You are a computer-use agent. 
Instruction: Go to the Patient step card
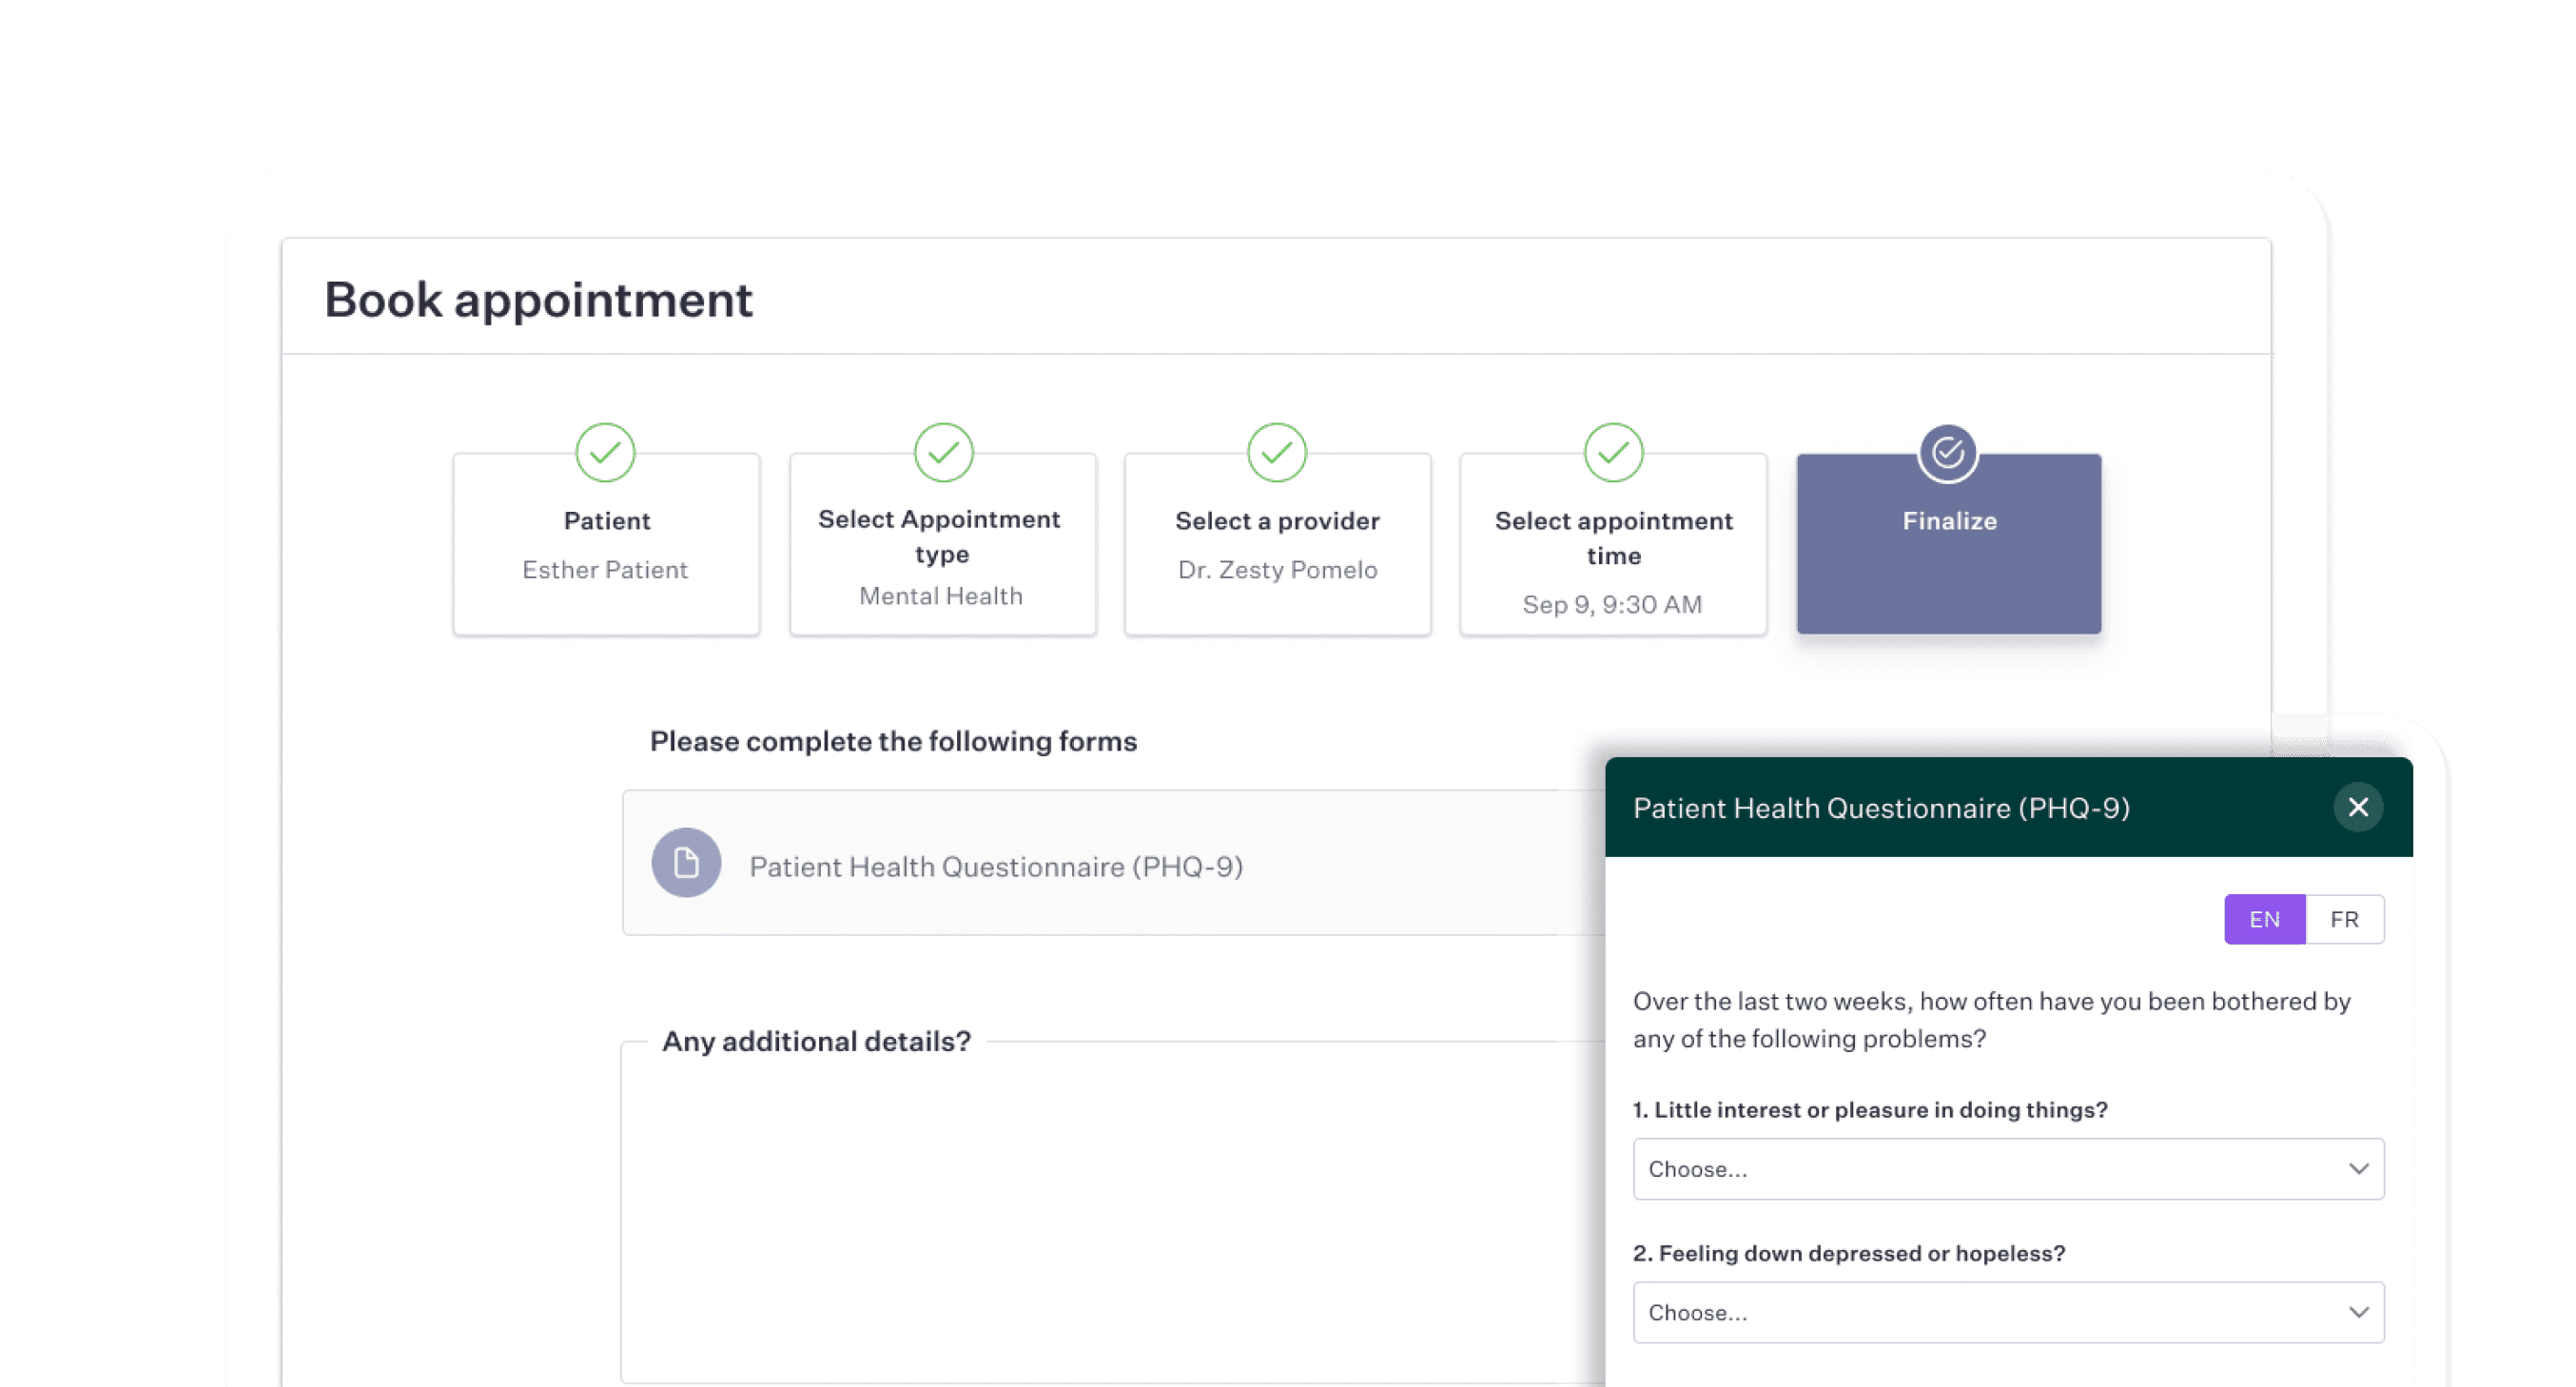pyautogui.click(x=606, y=544)
